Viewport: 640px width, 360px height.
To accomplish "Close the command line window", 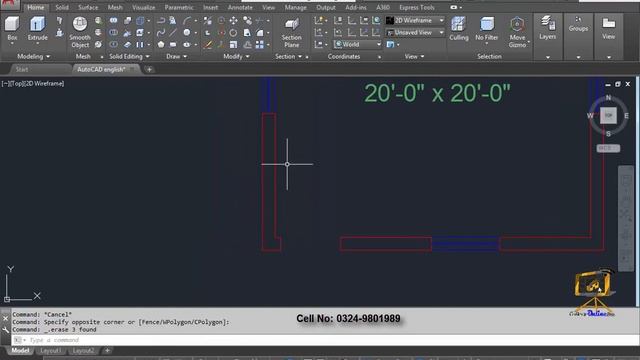I will tap(5, 319).
